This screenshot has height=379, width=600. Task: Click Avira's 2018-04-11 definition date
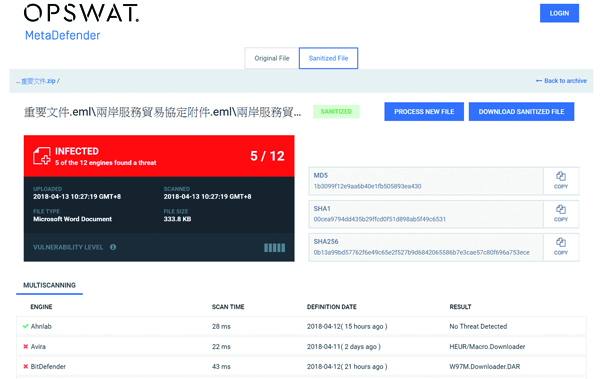tap(344, 346)
